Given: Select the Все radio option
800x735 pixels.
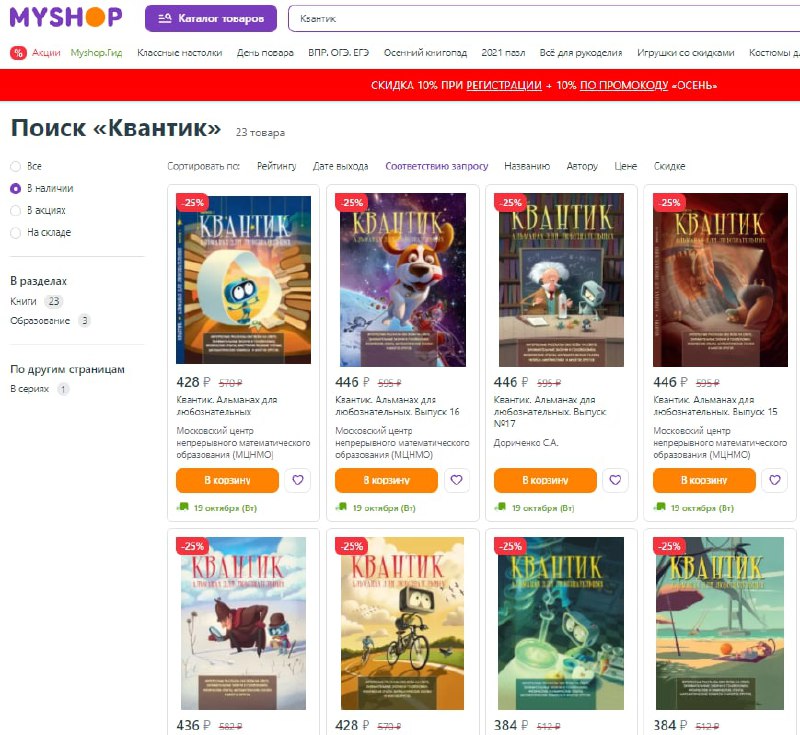Looking at the screenshot, I should [16, 166].
